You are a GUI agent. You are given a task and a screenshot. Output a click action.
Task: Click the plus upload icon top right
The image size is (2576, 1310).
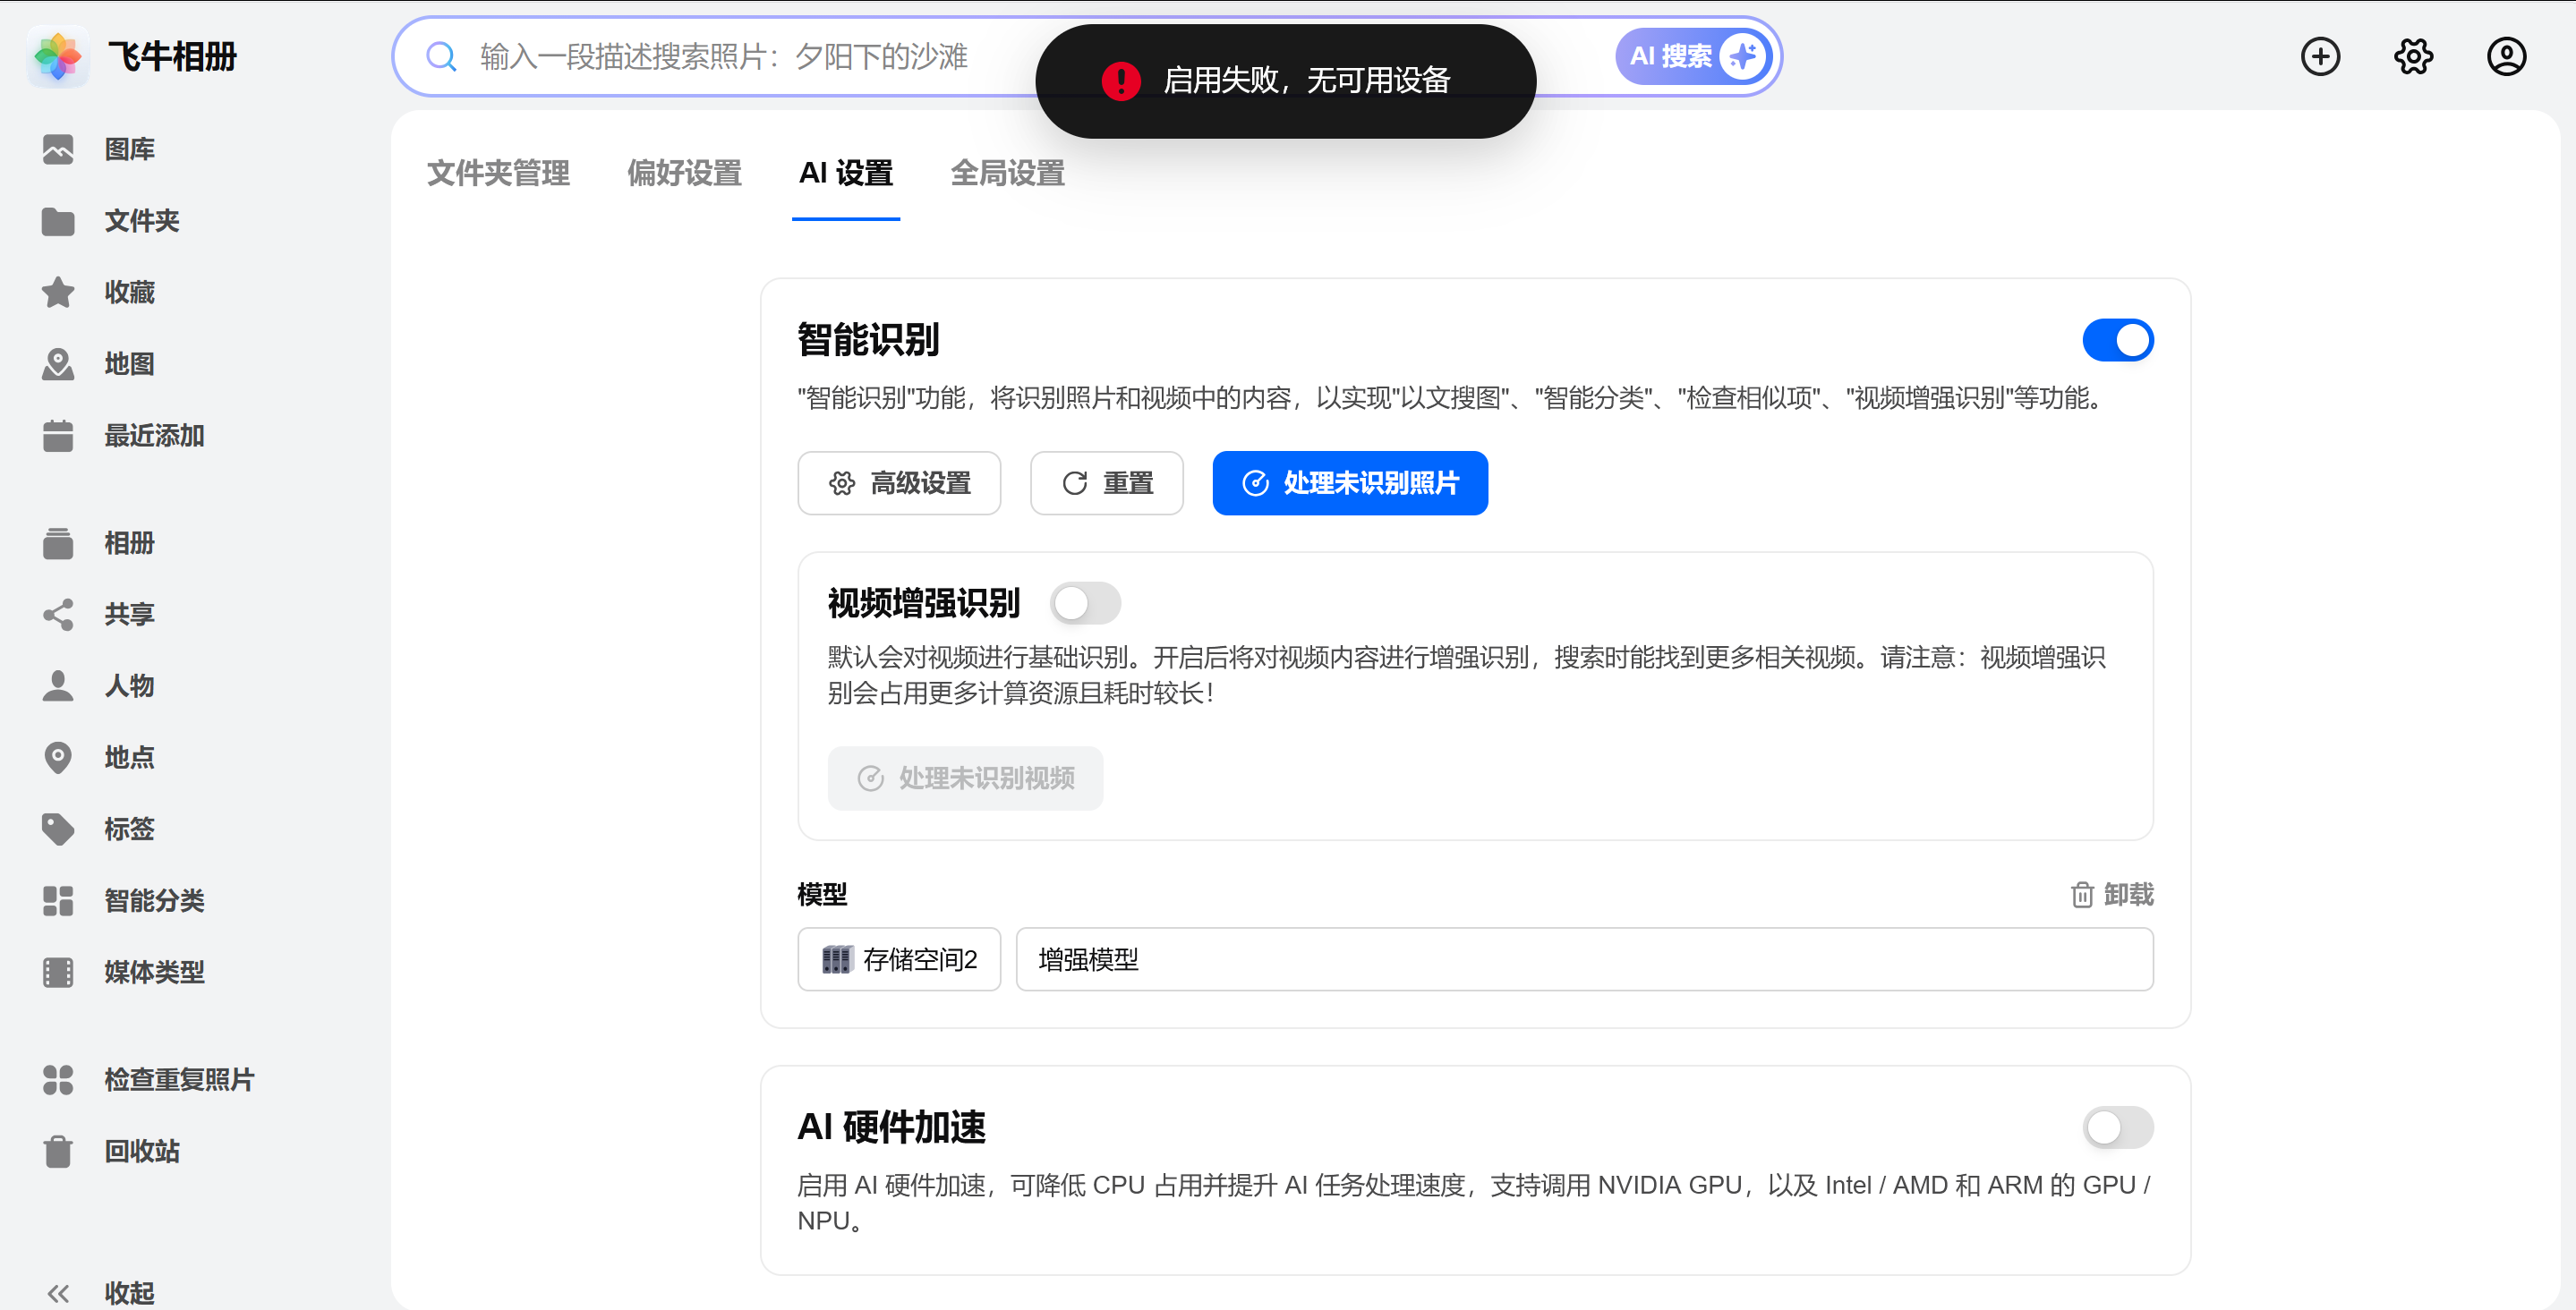2320,57
